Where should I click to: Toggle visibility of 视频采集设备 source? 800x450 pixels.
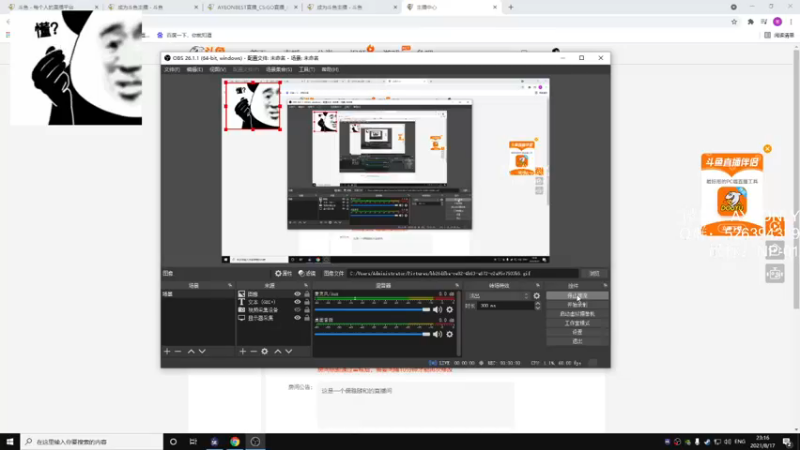pos(297,310)
